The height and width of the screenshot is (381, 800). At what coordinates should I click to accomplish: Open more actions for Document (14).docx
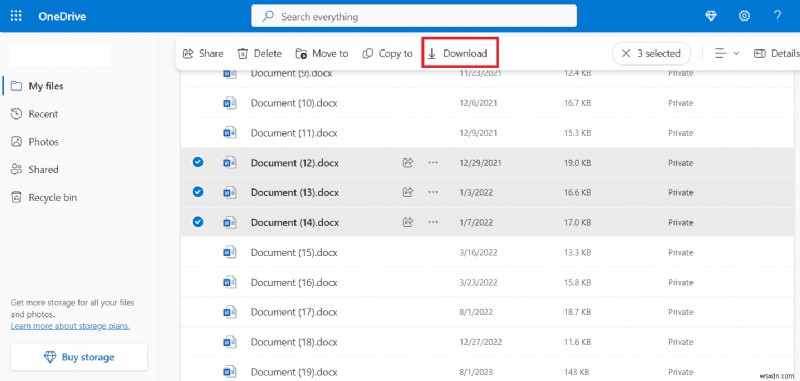[433, 222]
